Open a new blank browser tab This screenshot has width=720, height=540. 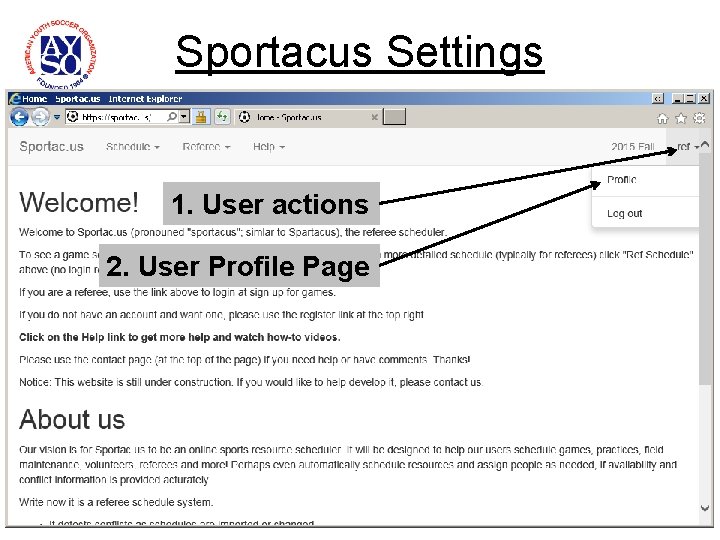click(394, 117)
